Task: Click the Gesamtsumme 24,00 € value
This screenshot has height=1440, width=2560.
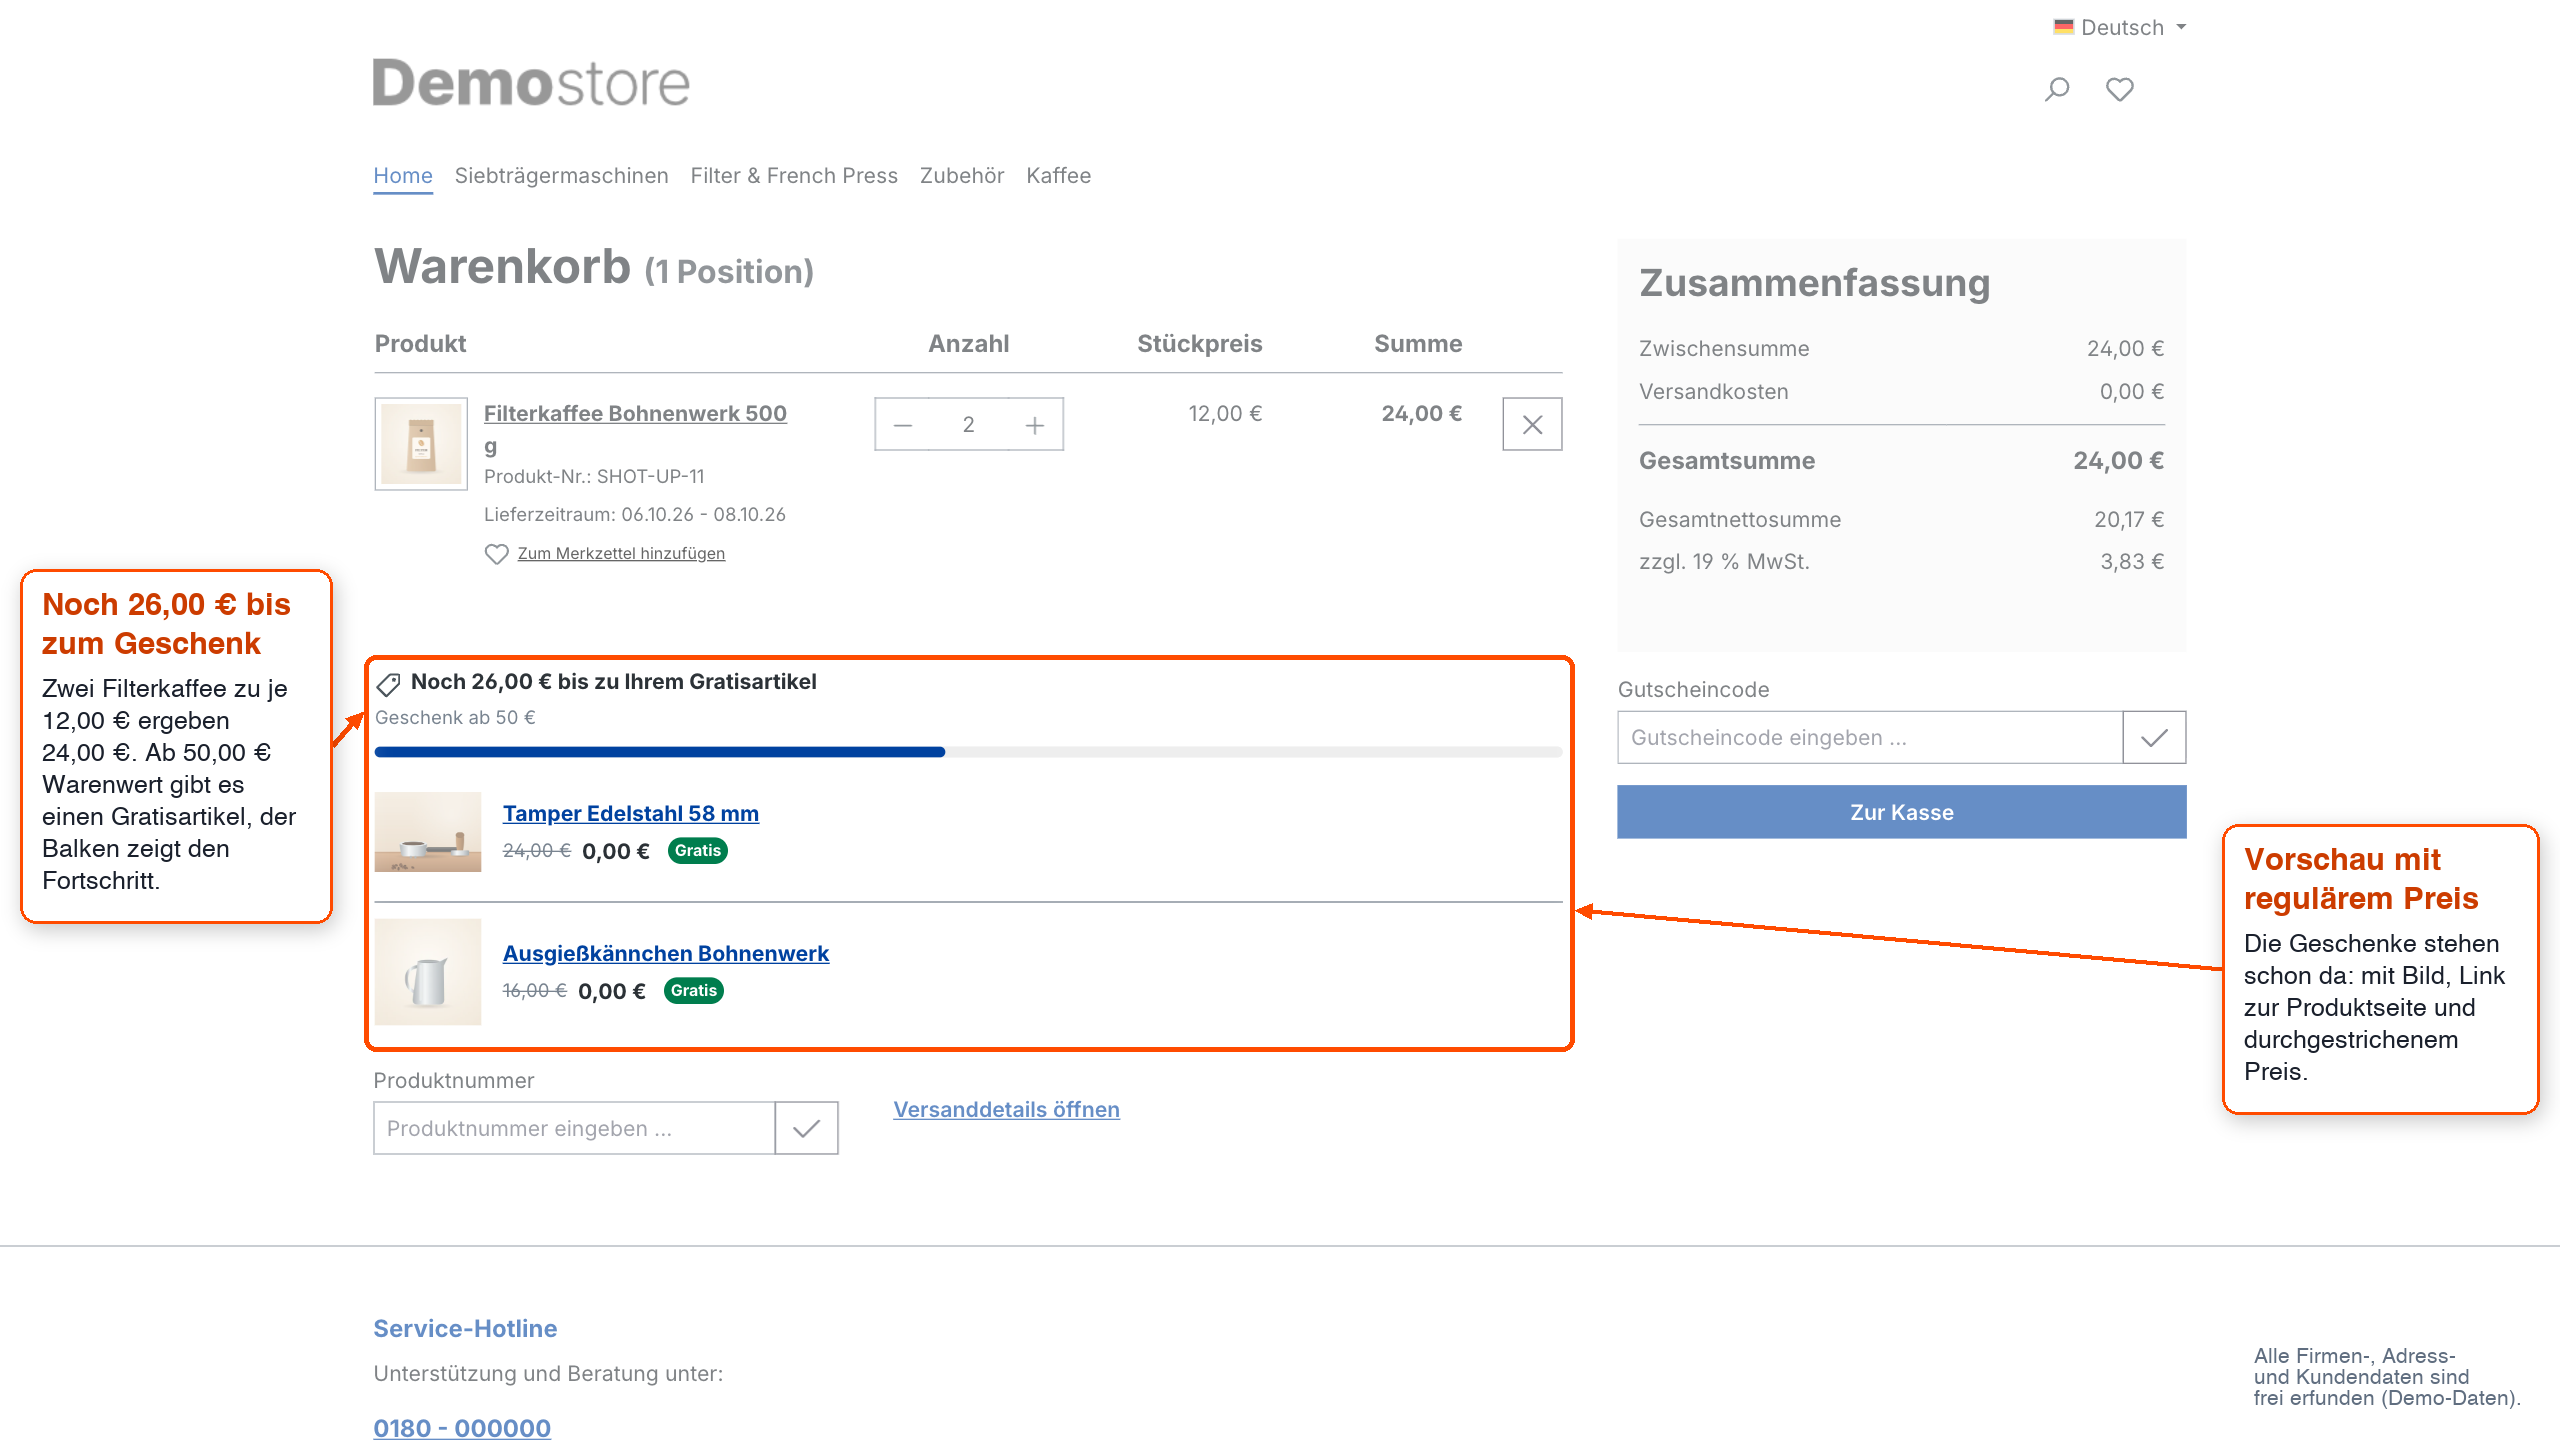Action: [2118, 461]
